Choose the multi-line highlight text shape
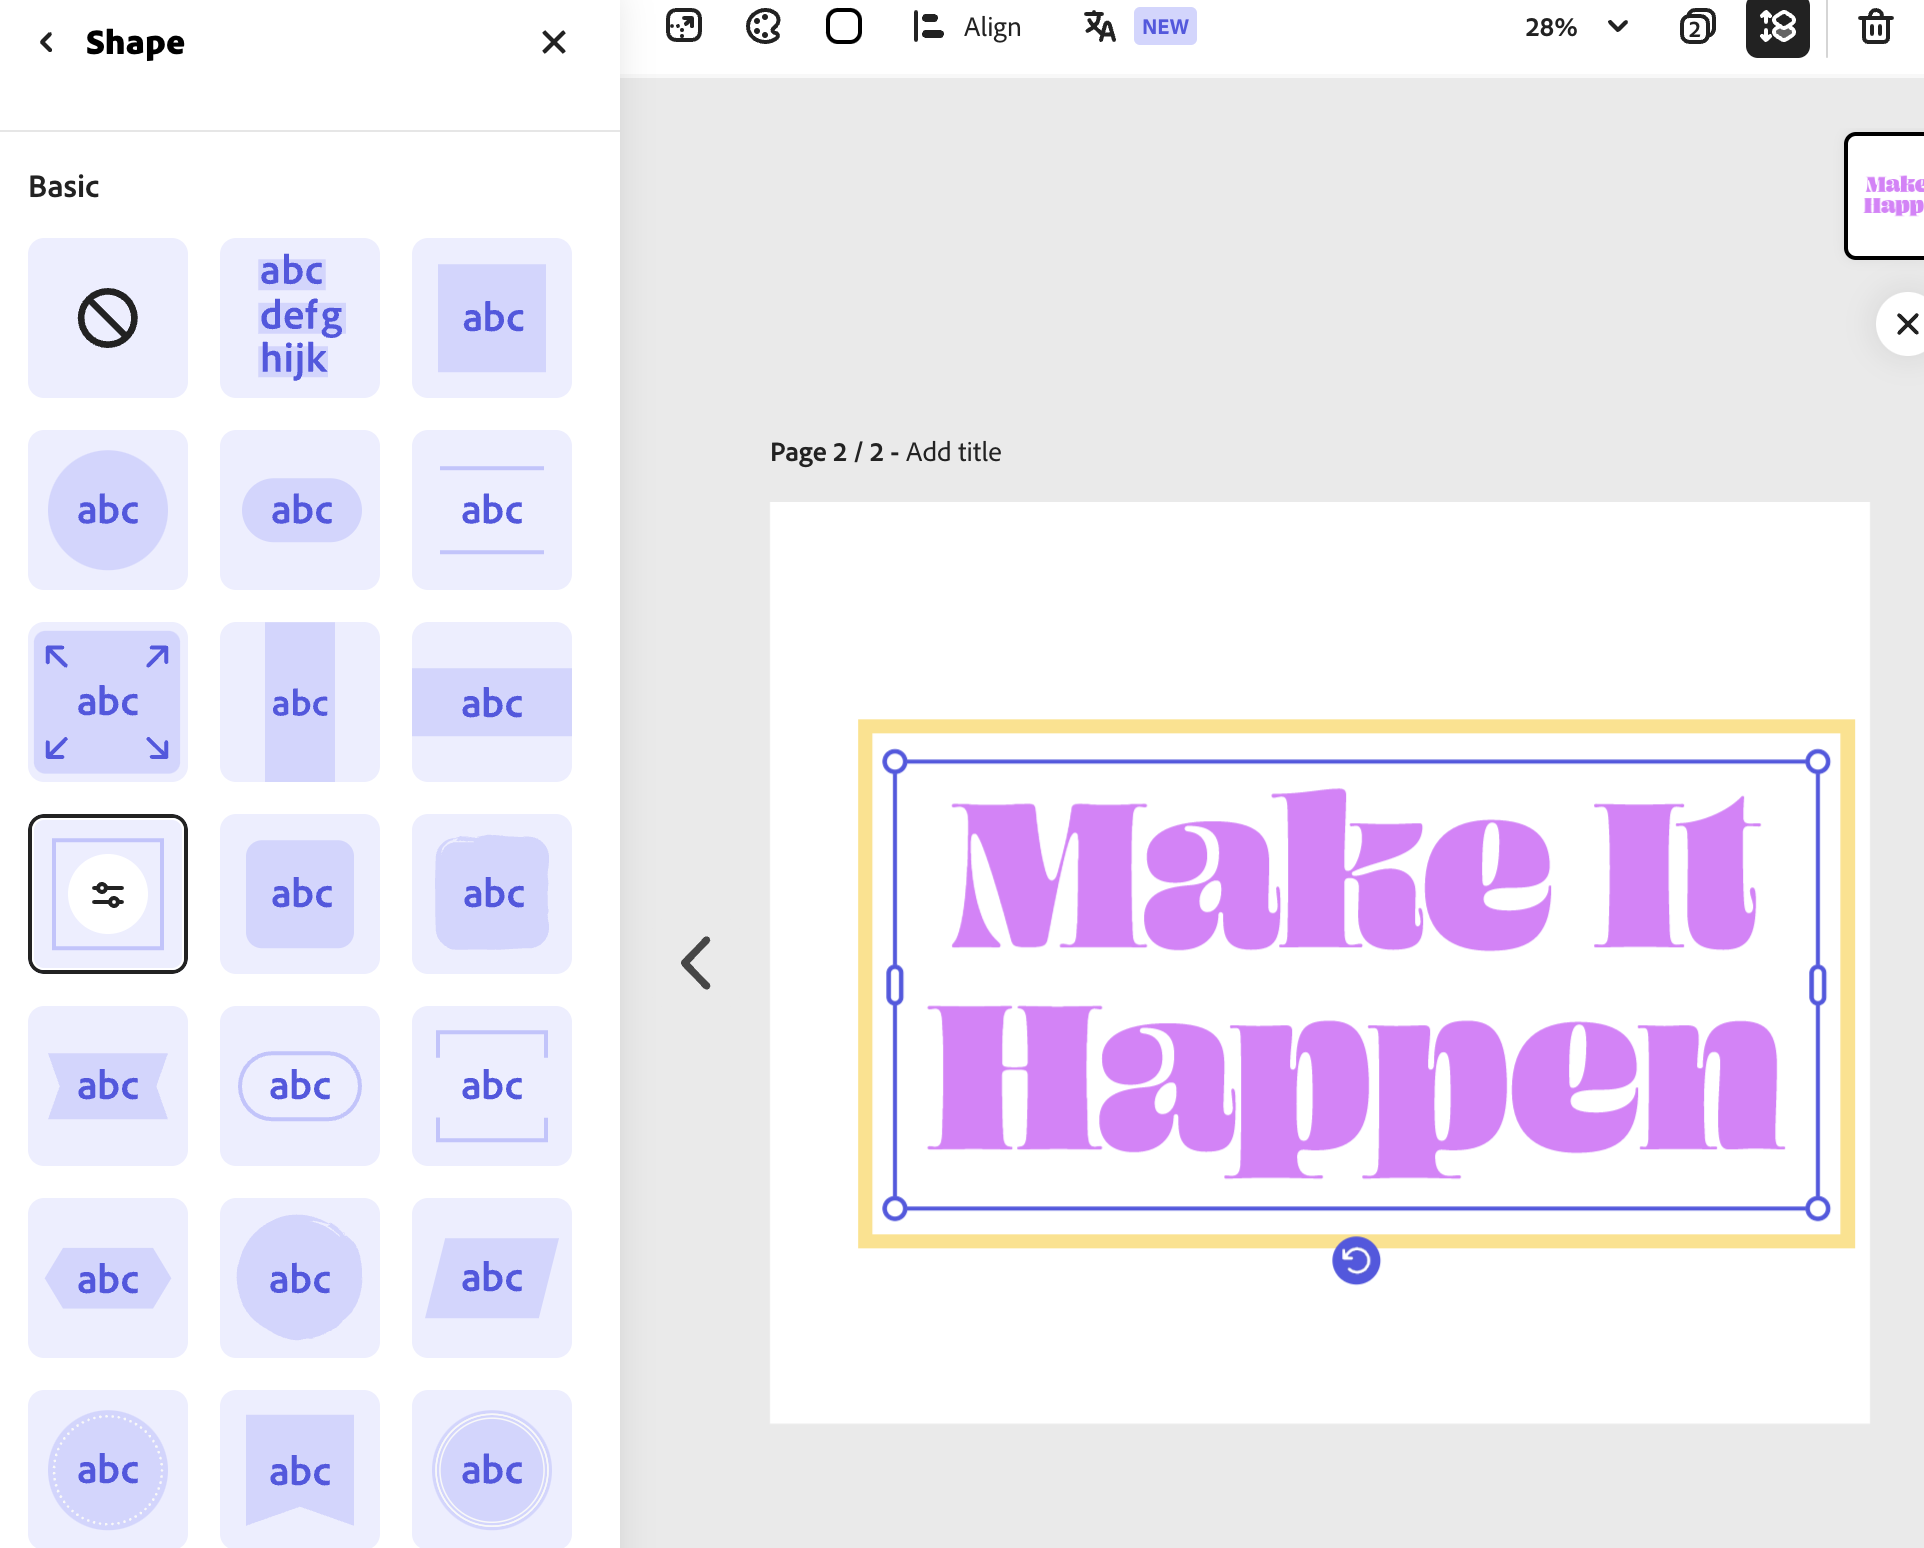The width and height of the screenshot is (1924, 1548). (300, 318)
